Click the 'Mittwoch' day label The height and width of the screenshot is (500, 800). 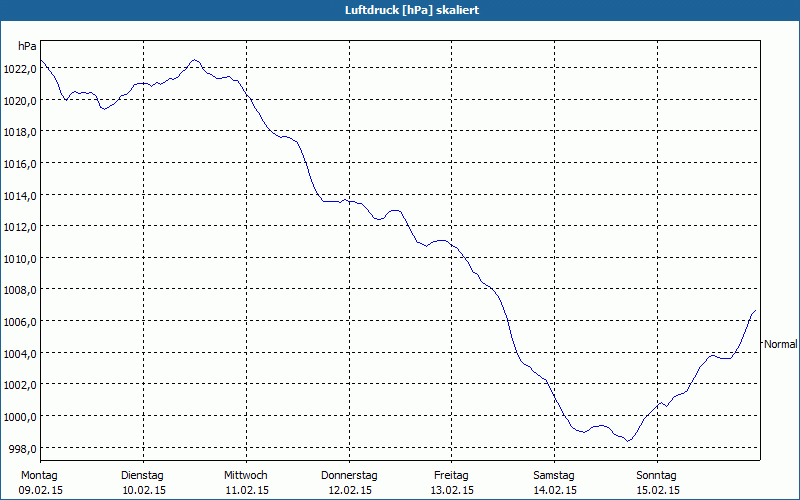[x=245, y=476]
